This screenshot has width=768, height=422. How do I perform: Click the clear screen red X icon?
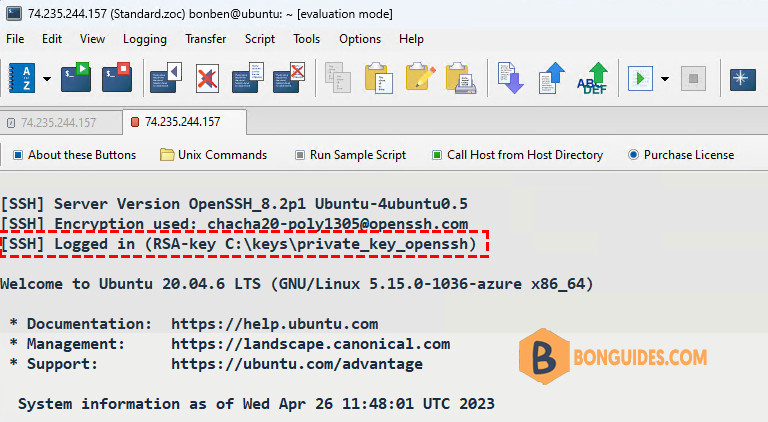coord(207,78)
